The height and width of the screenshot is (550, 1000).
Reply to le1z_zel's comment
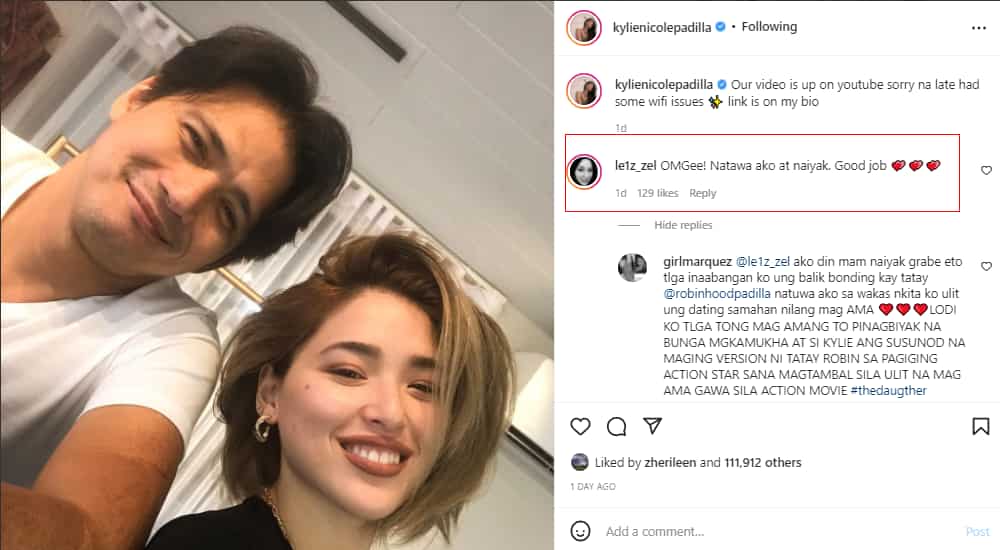pyautogui.click(x=703, y=193)
